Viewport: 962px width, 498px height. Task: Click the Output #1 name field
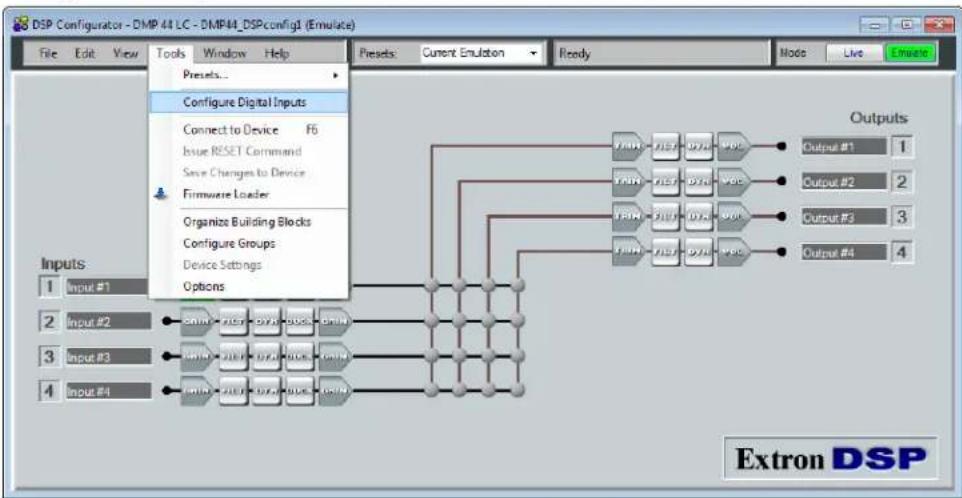[x=844, y=147]
